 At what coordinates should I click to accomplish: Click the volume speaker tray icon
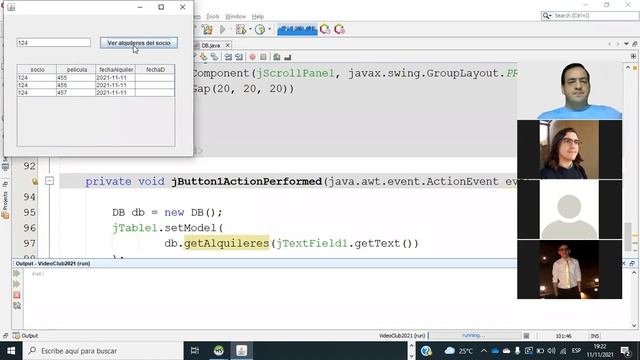click(551, 351)
